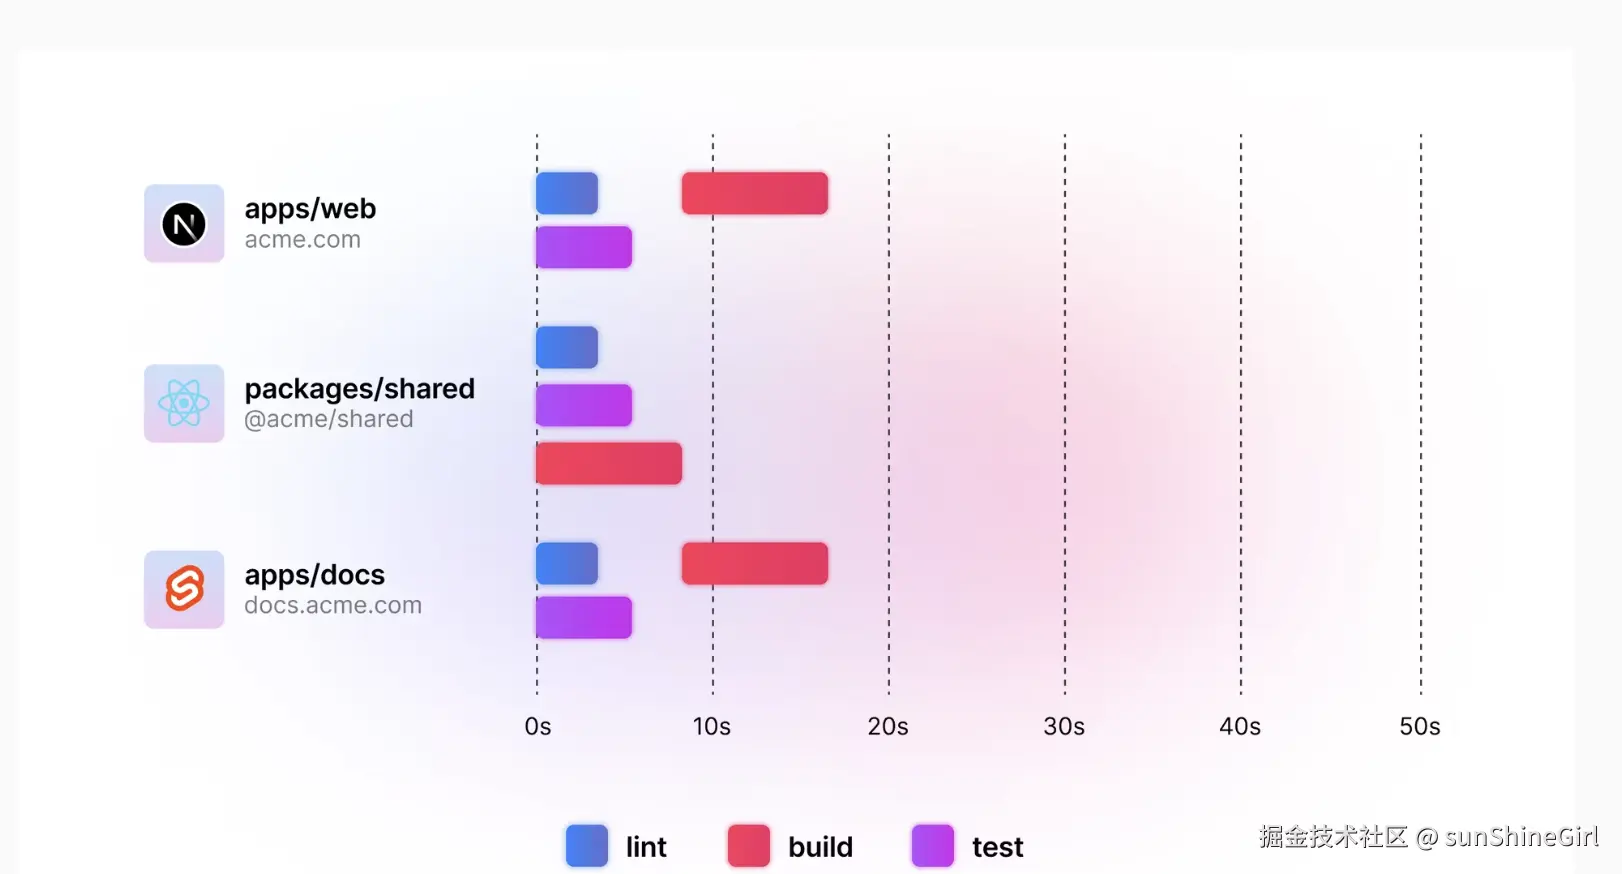The image size is (1622, 874).
Task: Click the React icon for packages/shared
Action: [184, 403]
